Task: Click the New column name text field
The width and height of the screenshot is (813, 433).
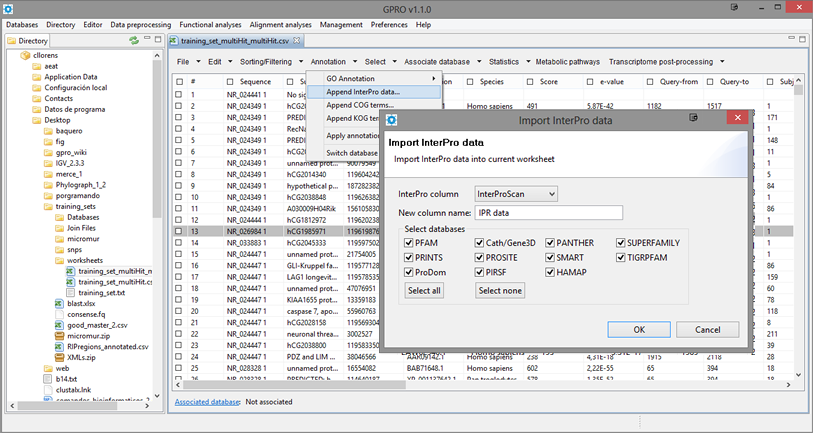Action: click(x=548, y=212)
